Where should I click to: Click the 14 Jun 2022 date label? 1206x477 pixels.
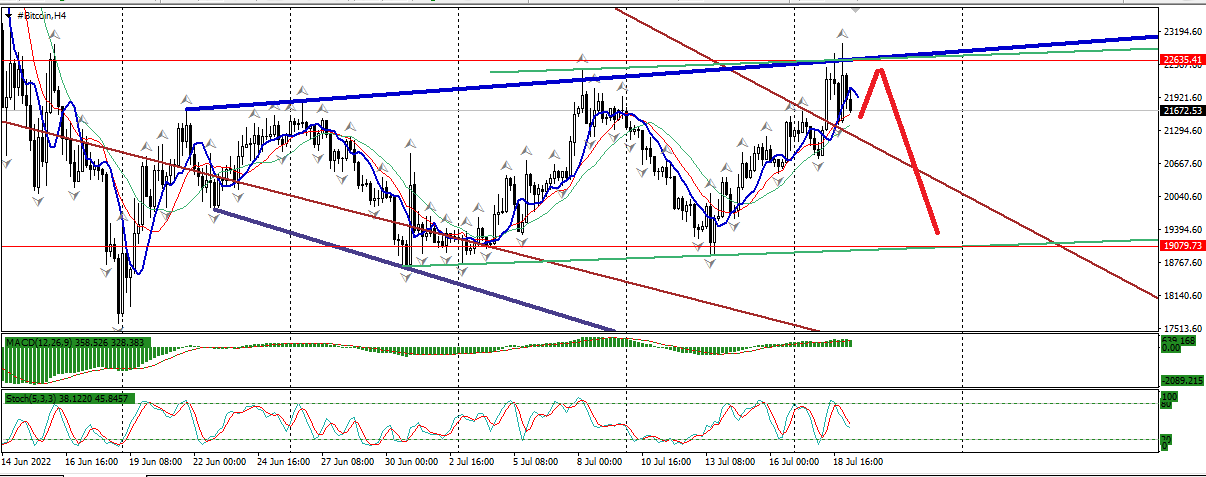[26, 463]
